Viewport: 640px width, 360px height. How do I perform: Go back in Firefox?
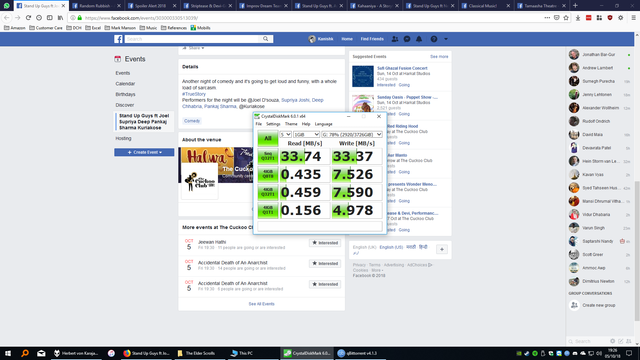point(7,18)
